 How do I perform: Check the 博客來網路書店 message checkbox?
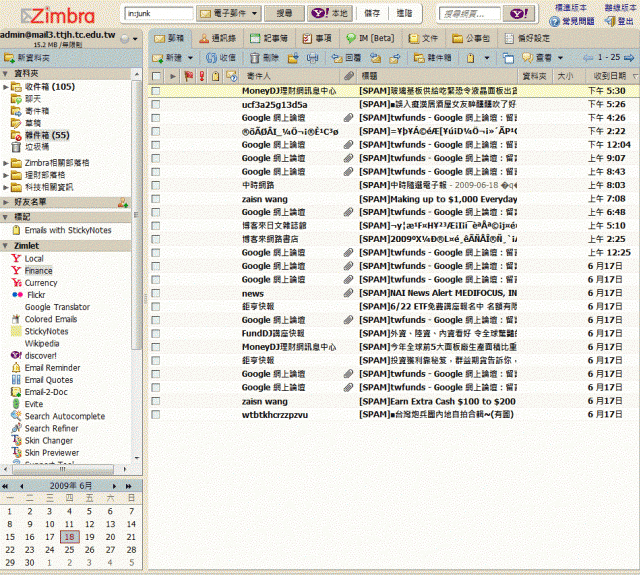[x=156, y=239]
